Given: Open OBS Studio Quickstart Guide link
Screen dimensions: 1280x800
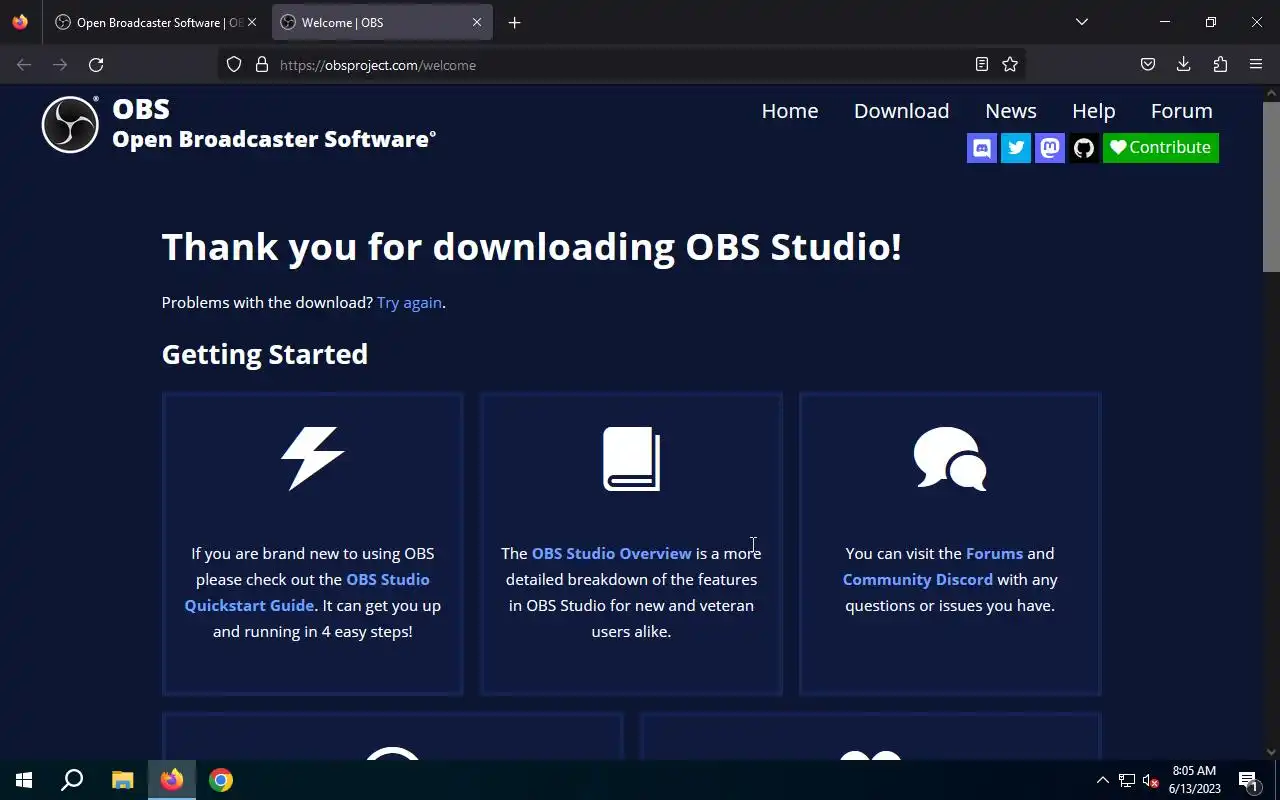Looking at the screenshot, I should (307, 592).
